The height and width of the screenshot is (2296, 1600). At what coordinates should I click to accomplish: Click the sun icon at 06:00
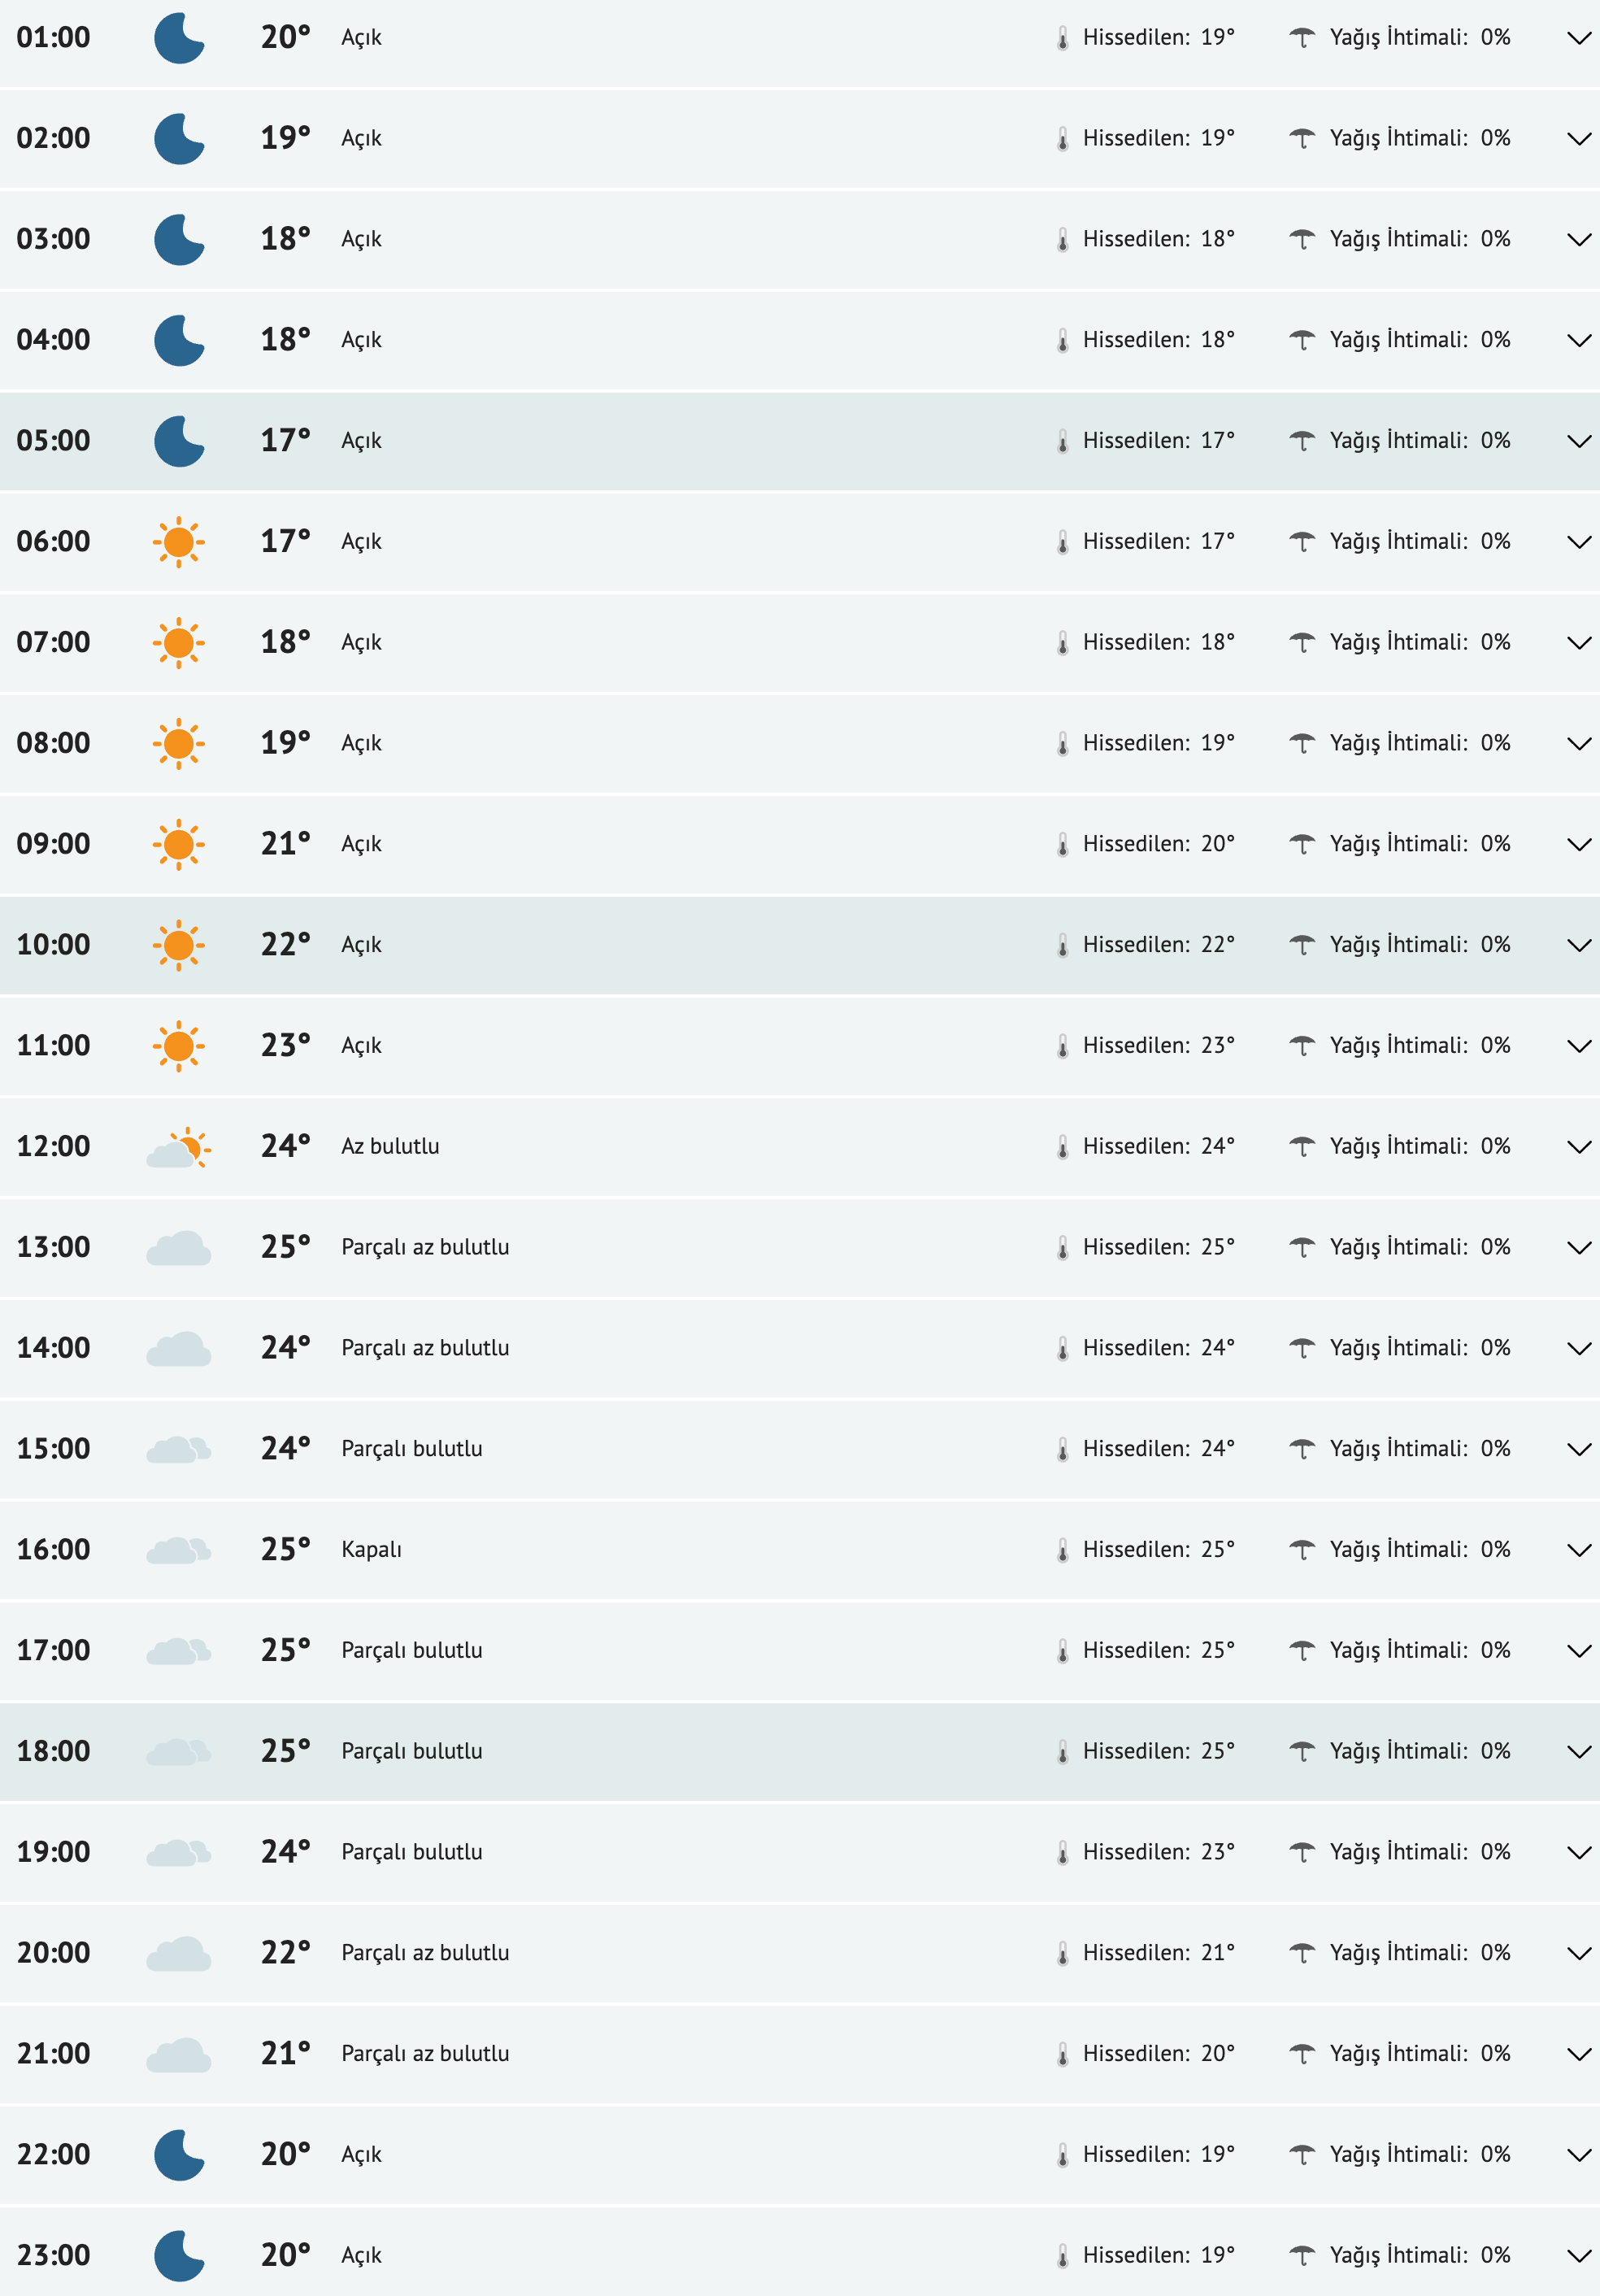[179, 542]
